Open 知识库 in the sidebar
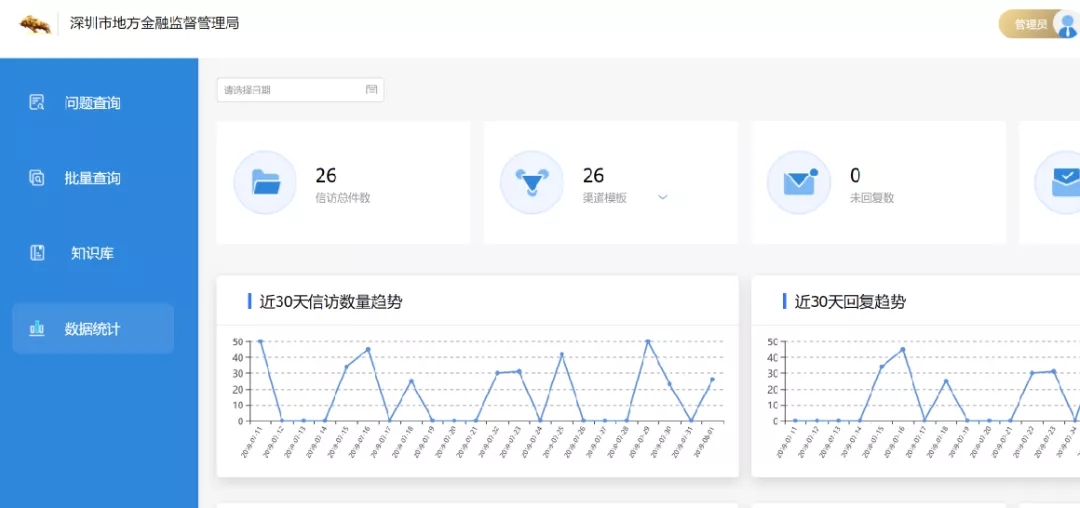This screenshot has height=508, width=1080. 93,253
